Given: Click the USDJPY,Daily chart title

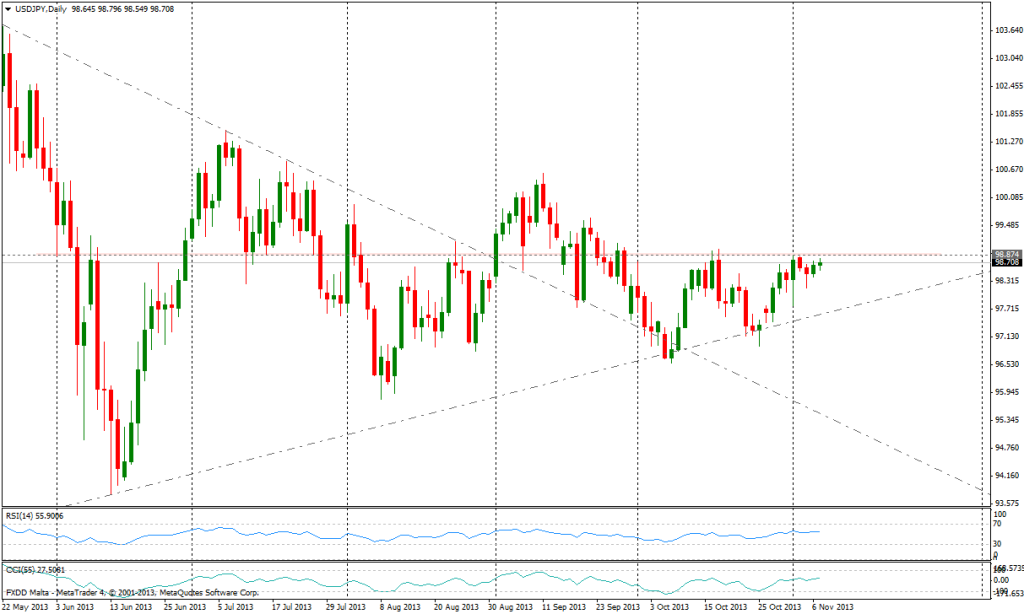Looking at the screenshot, I should (38, 9).
